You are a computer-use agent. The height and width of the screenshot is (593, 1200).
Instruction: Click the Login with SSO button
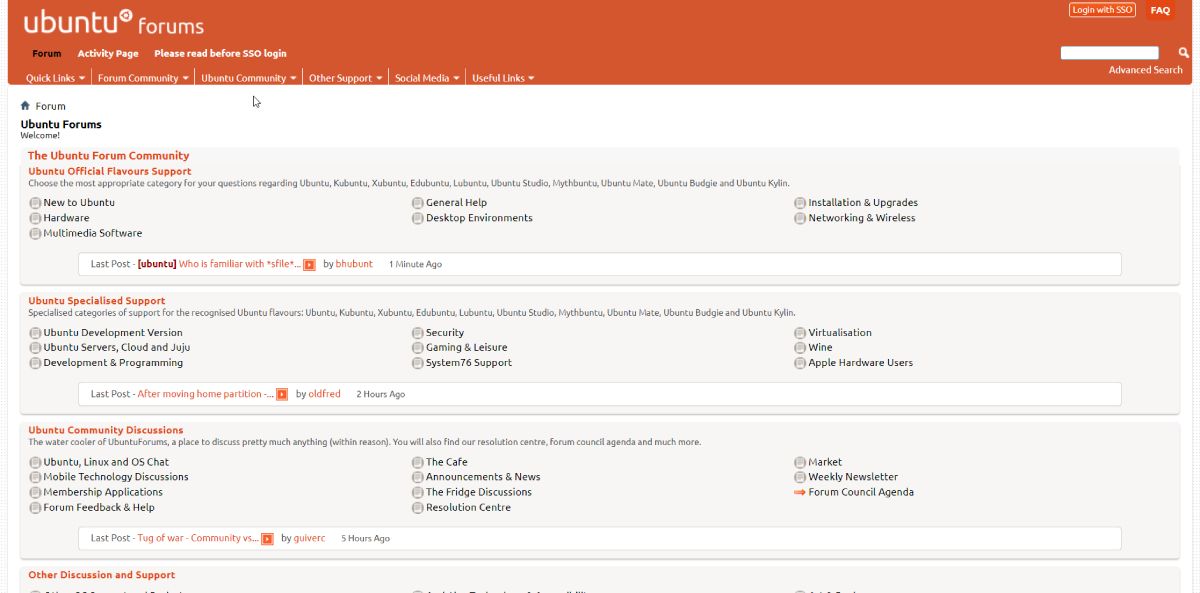point(1102,10)
